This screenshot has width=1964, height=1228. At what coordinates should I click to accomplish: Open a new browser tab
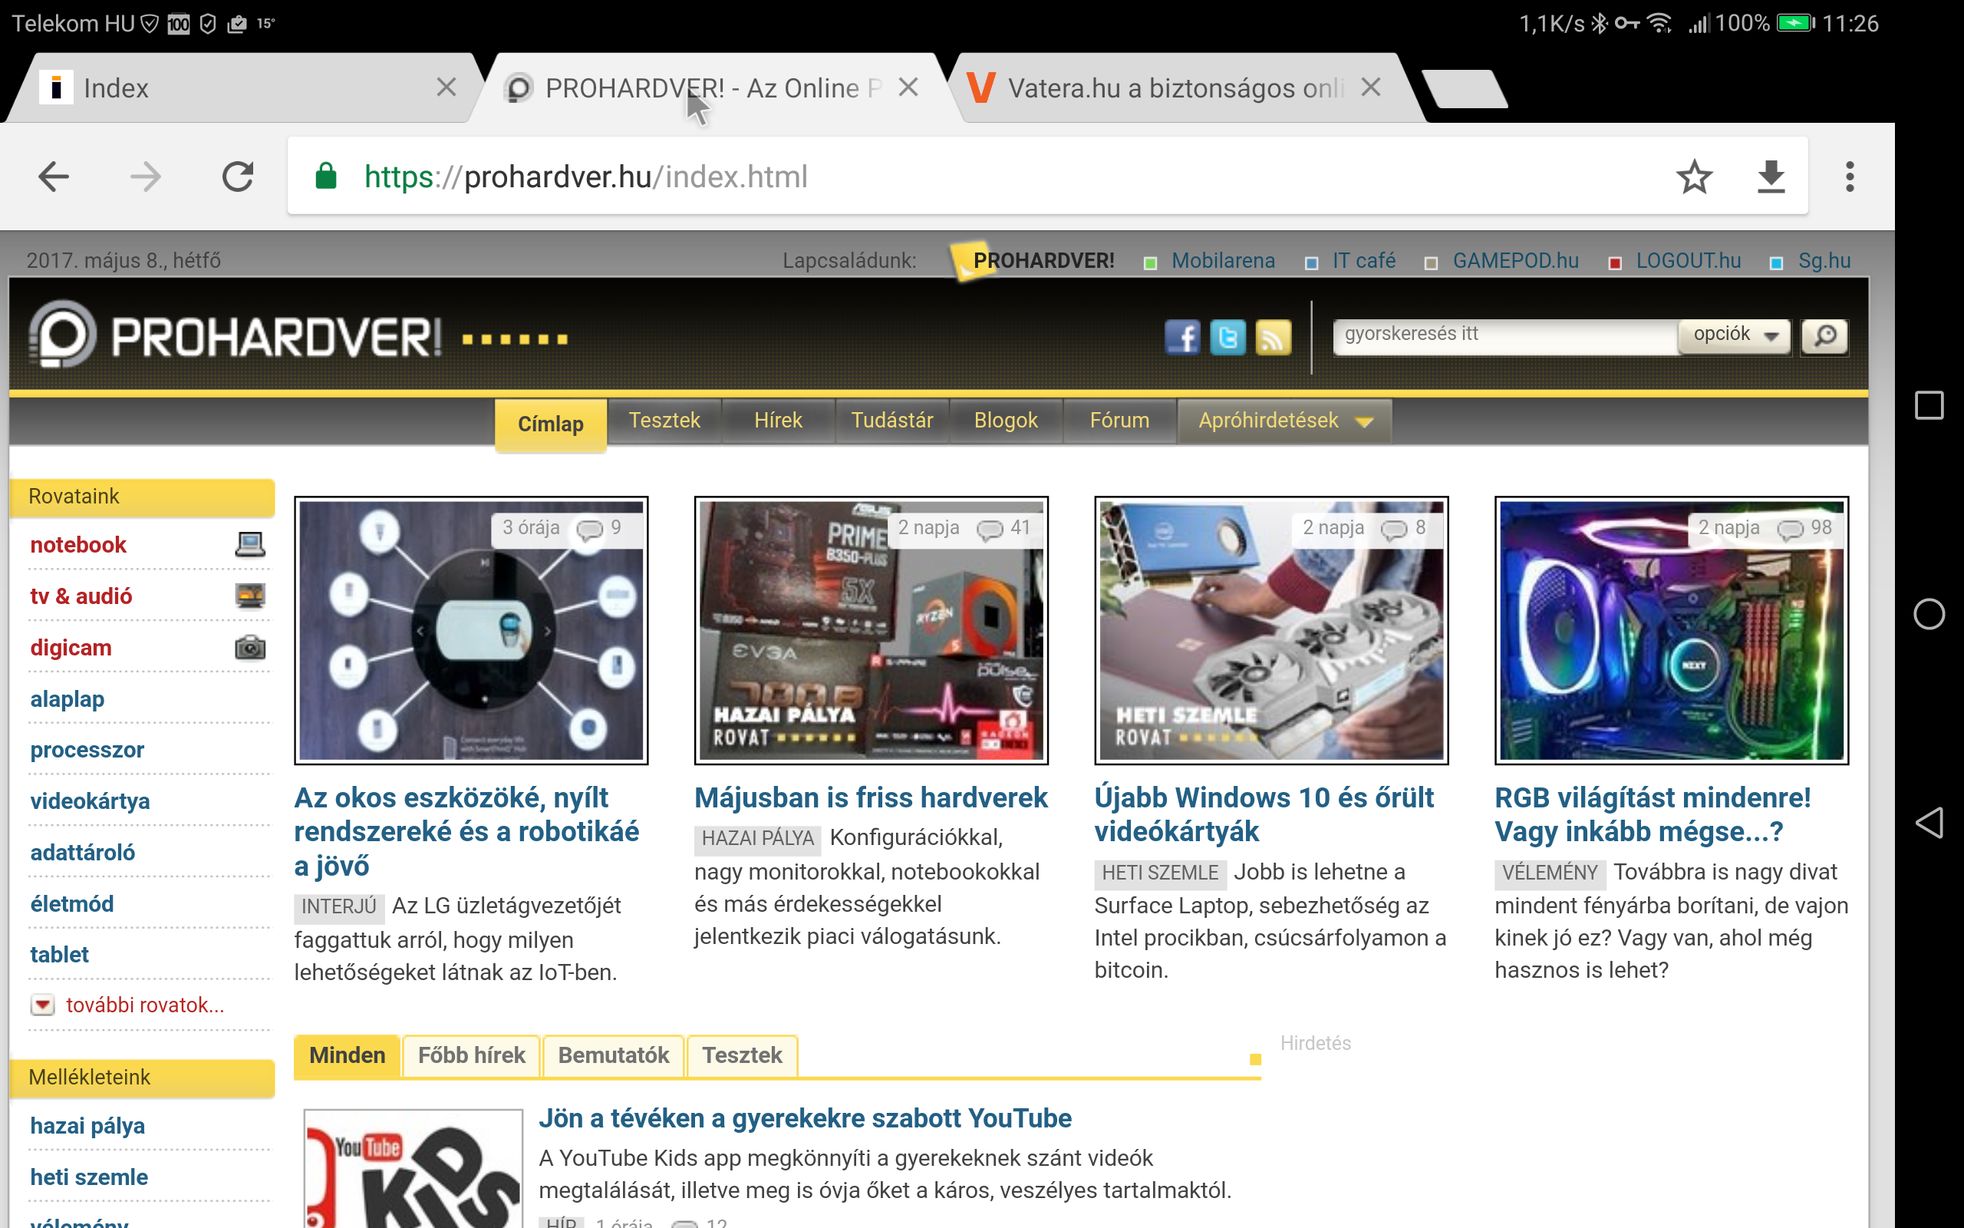click(1464, 88)
